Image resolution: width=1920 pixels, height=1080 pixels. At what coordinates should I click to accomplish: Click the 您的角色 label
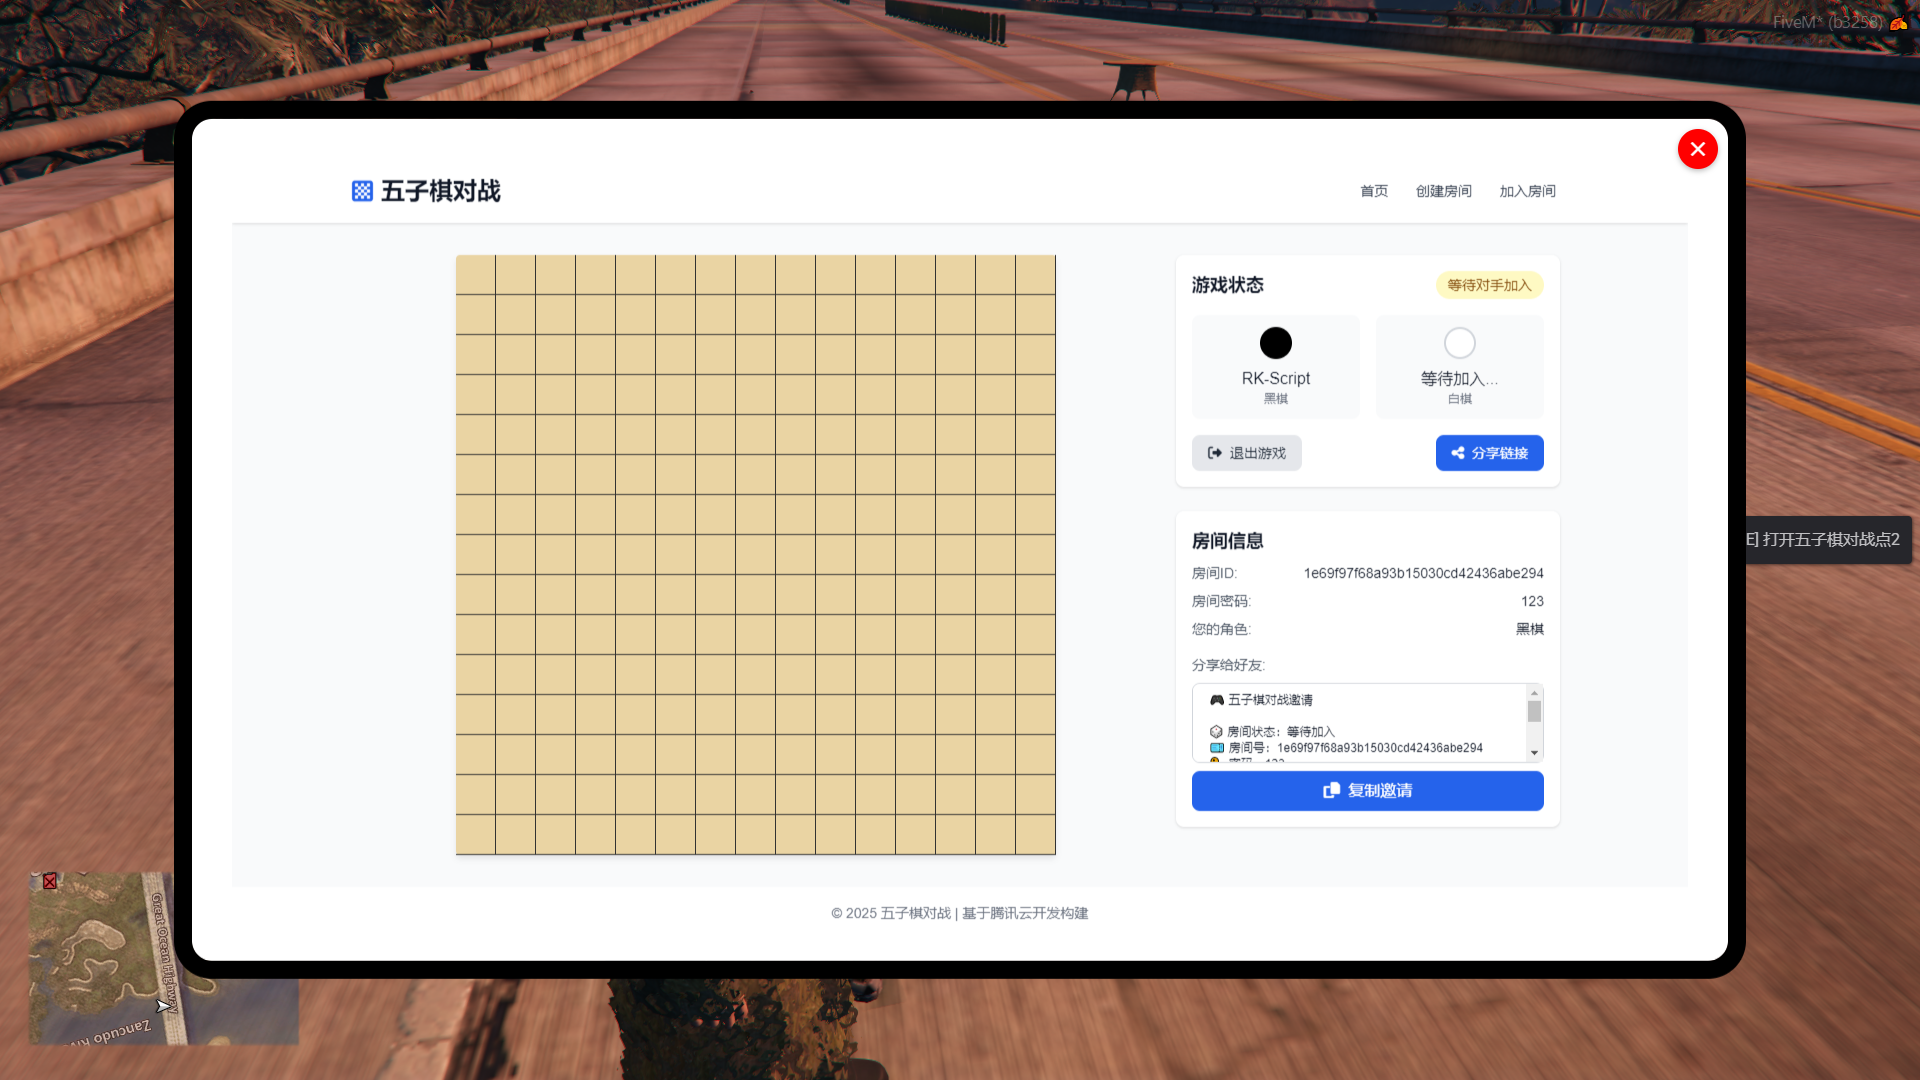[x=1221, y=629]
